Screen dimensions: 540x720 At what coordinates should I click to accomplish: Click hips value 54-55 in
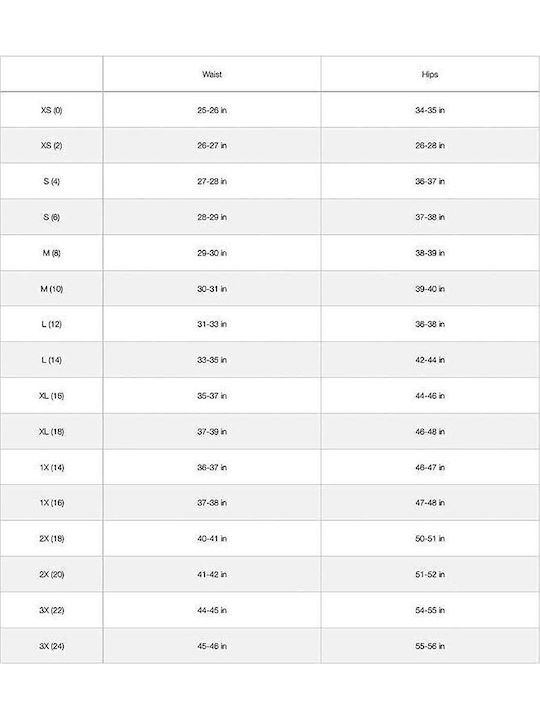(x=430, y=610)
